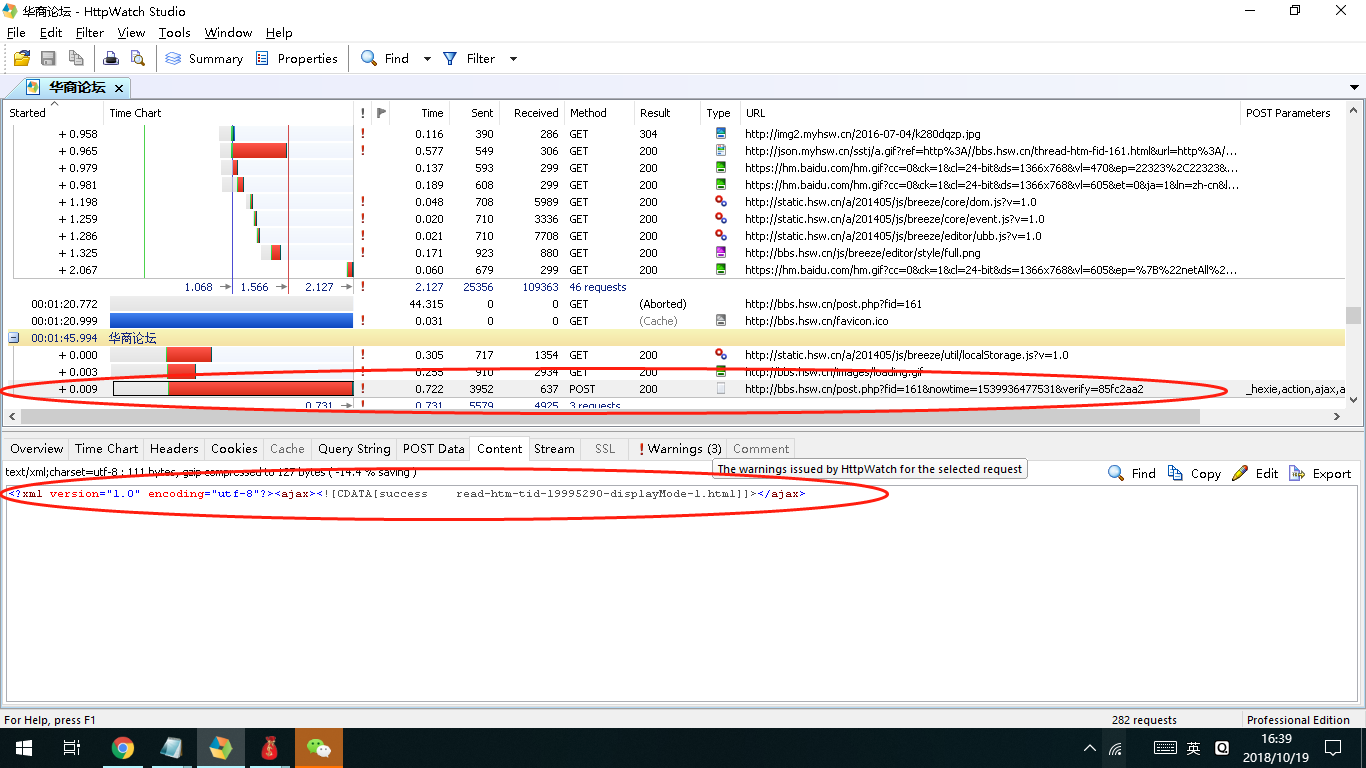1366x768 pixels.
Task: Sort by the Received column header
Action: pos(536,113)
